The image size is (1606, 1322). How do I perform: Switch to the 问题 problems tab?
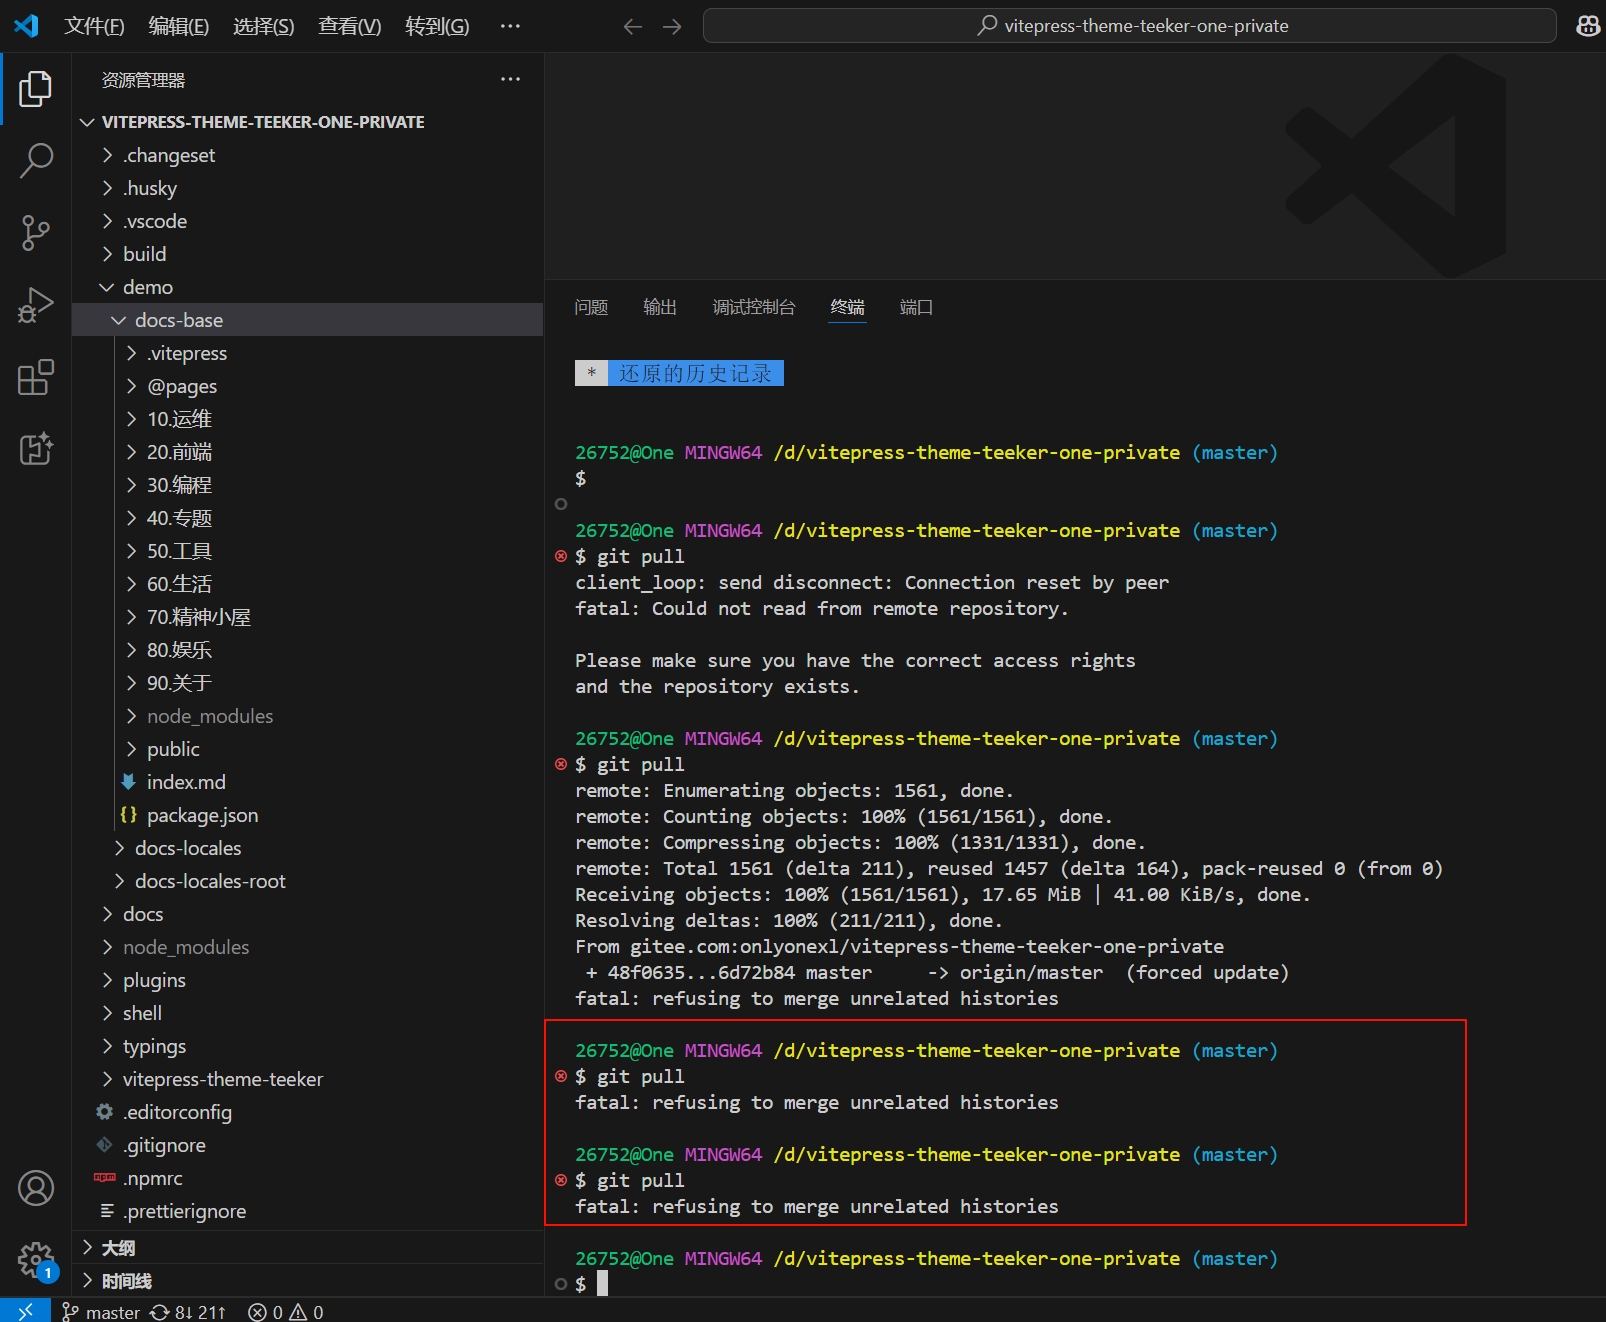591,307
